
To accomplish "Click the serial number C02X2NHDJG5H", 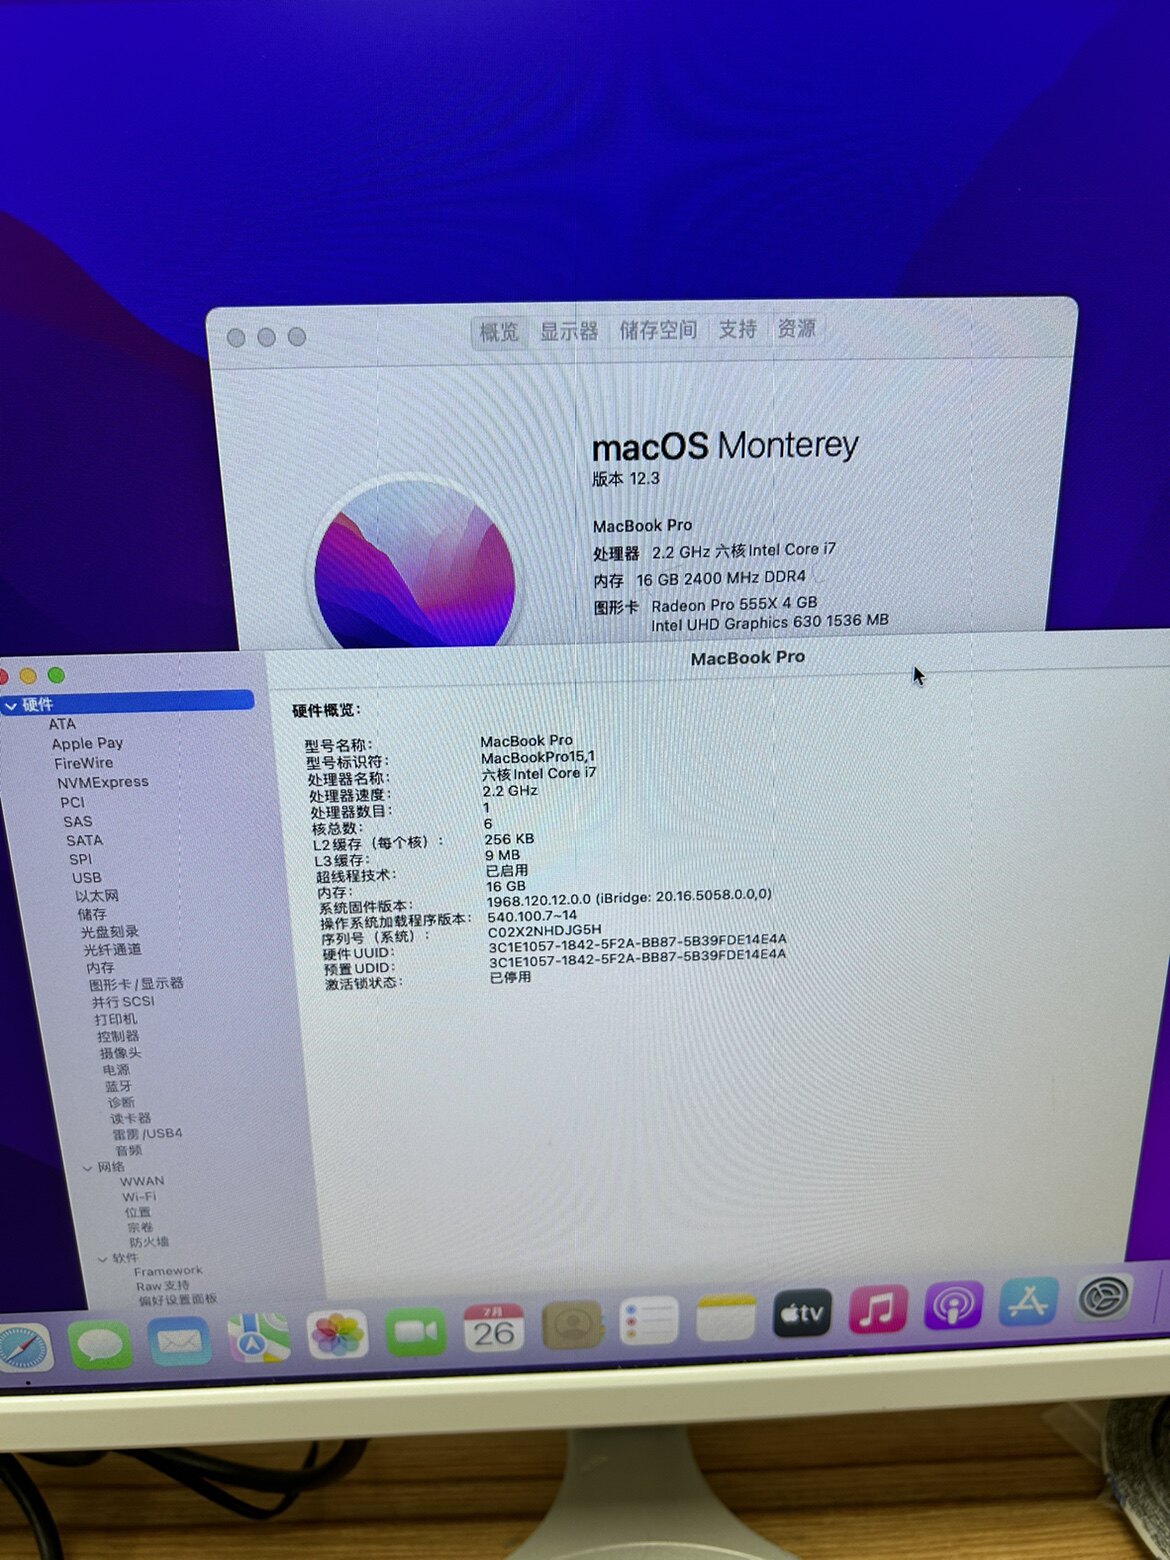I will (x=544, y=930).
